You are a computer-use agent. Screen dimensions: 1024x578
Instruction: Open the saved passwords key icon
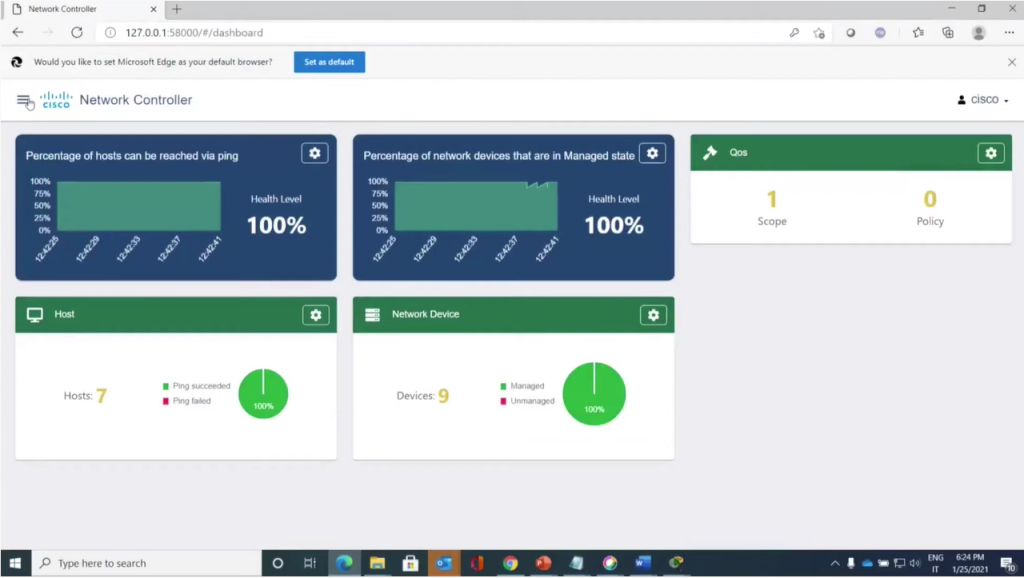click(x=794, y=33)
